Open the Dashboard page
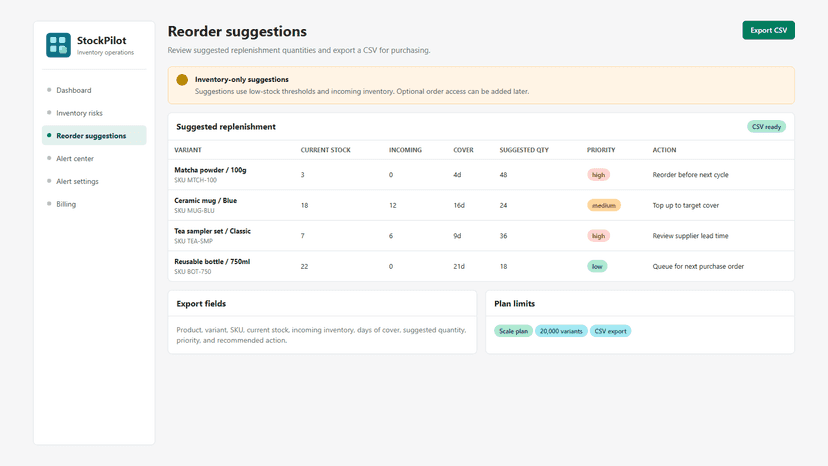Image resolution: width=828 pixels, height=466 pixels. click(94, 90)
